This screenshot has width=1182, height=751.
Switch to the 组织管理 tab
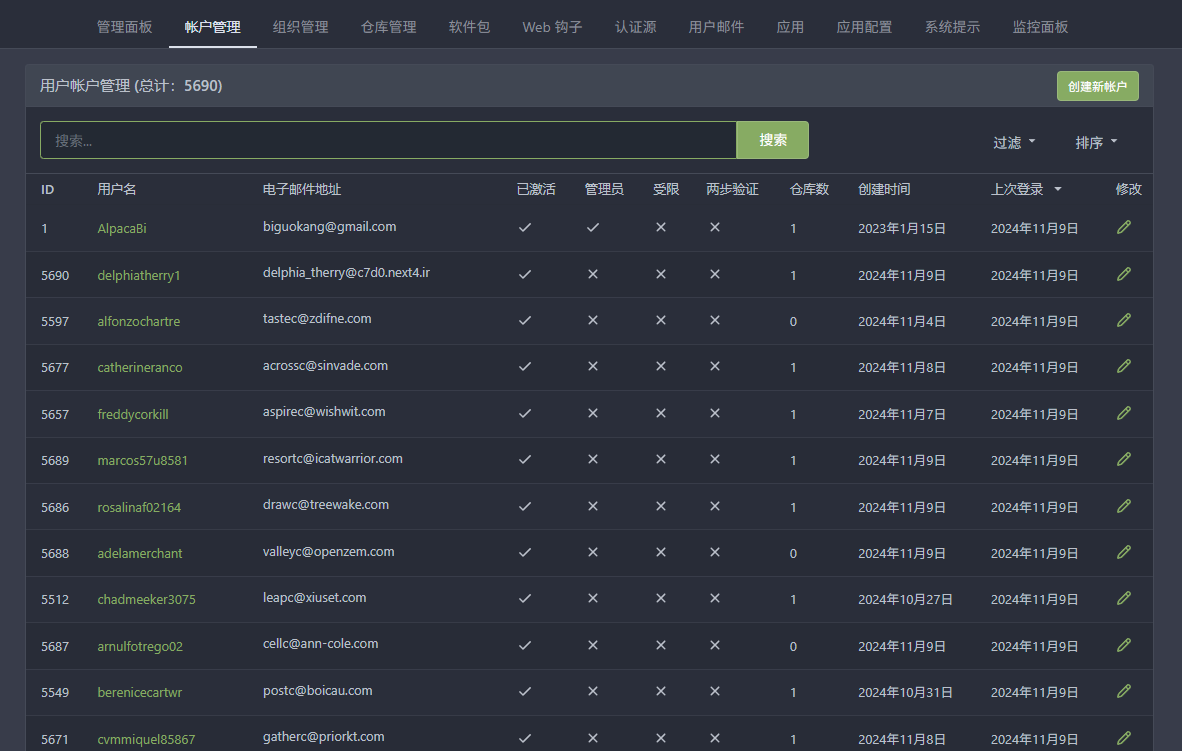click(x=301, y=27)
